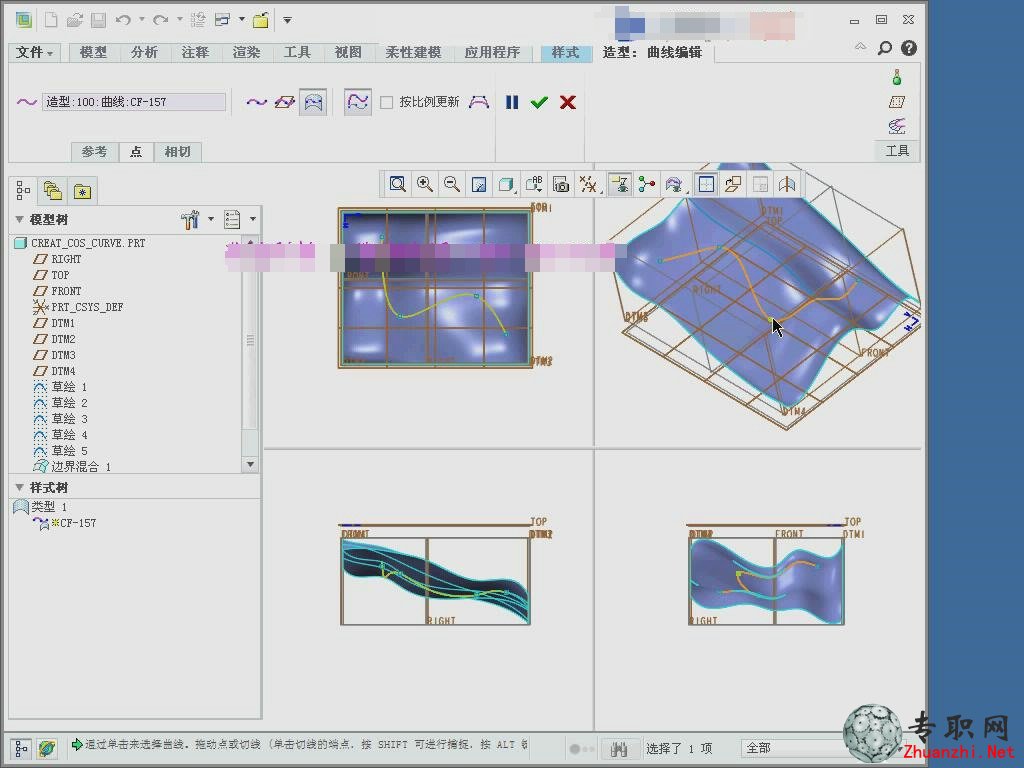Click the saved views orientation icon
This screenshot has height=768, width=1024.
pyautogui.click(x=534, y=184)
